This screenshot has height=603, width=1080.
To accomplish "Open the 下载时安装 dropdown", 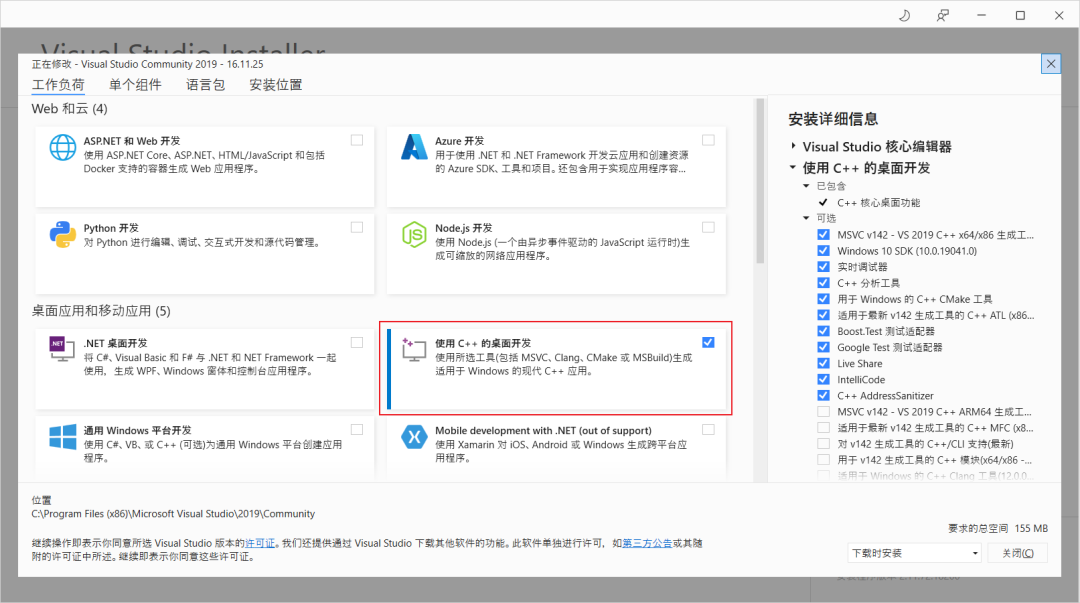I will click(915, 553).
